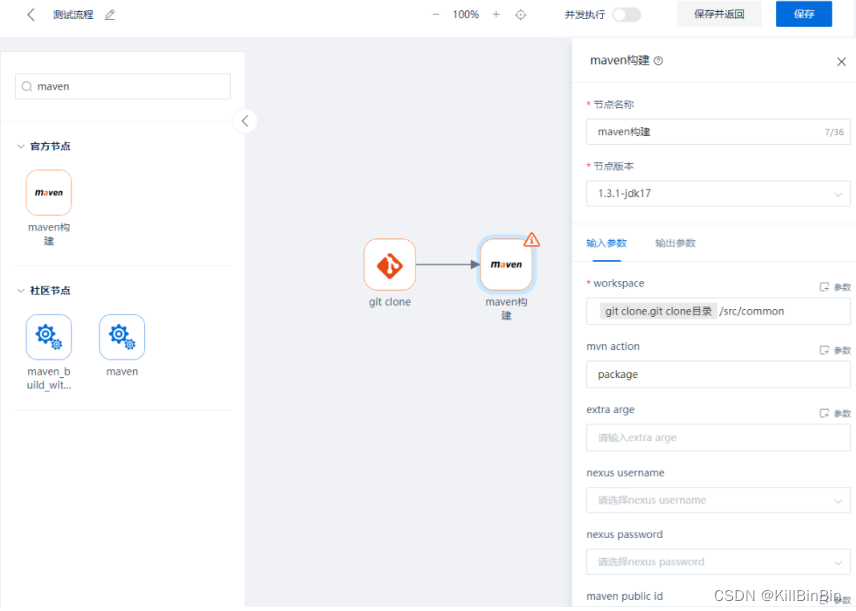
Task: Collapse the 社区节点 section
Action: click(x=21, y=290)
